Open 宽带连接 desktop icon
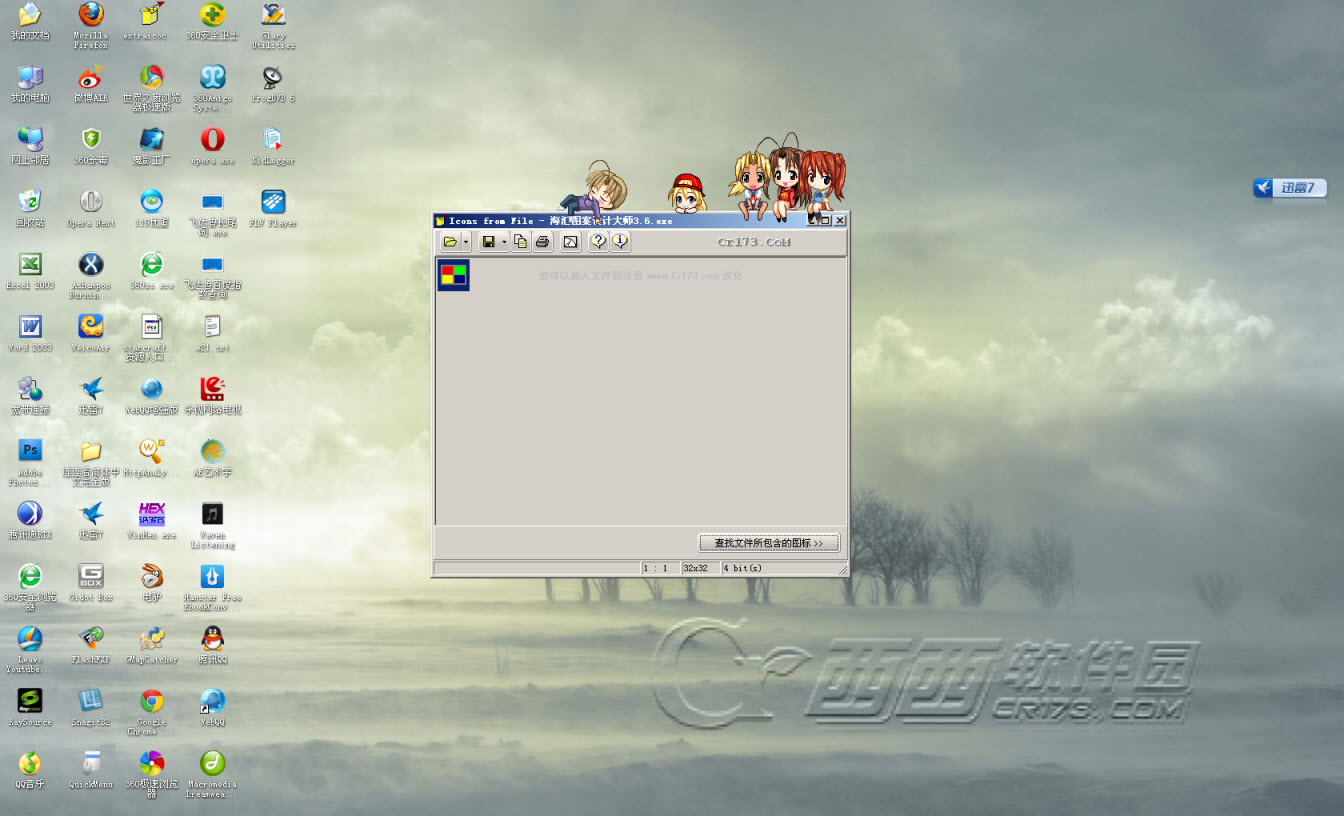 coord(30,395)
